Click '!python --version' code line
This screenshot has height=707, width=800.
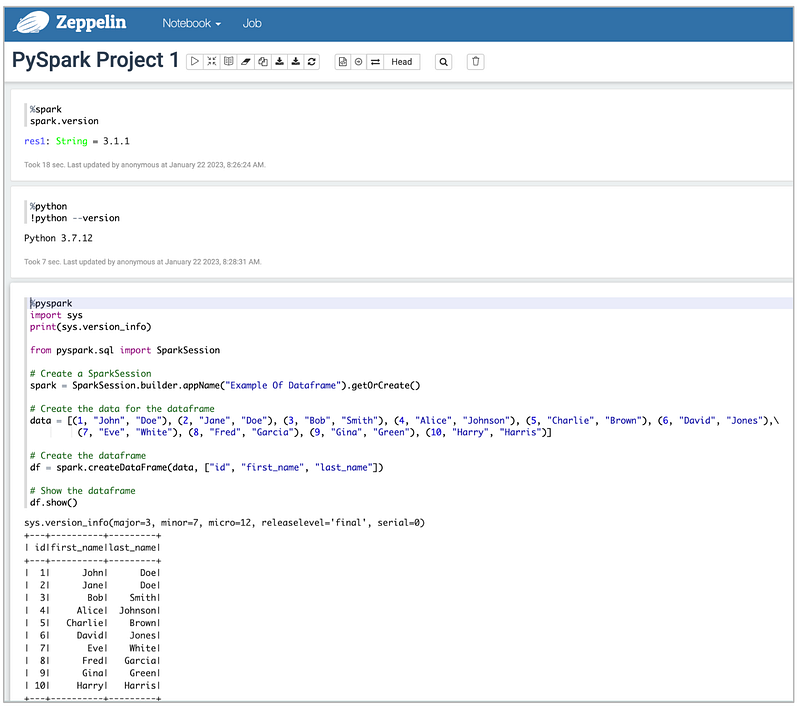pos(75,218)
